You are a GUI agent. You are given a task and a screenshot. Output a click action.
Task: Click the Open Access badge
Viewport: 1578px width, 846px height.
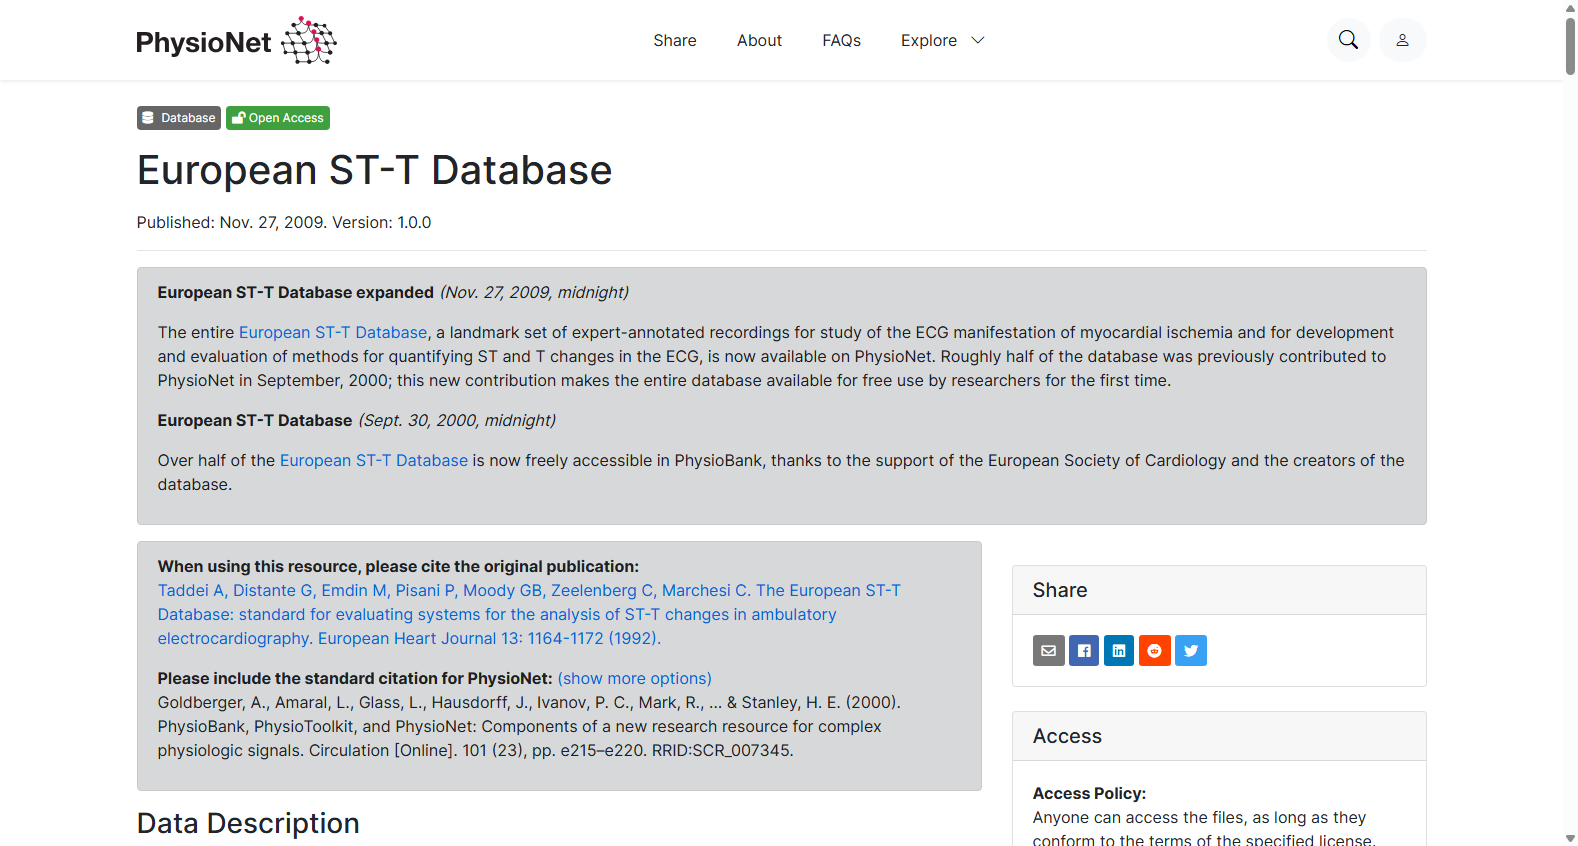(278, 118)
